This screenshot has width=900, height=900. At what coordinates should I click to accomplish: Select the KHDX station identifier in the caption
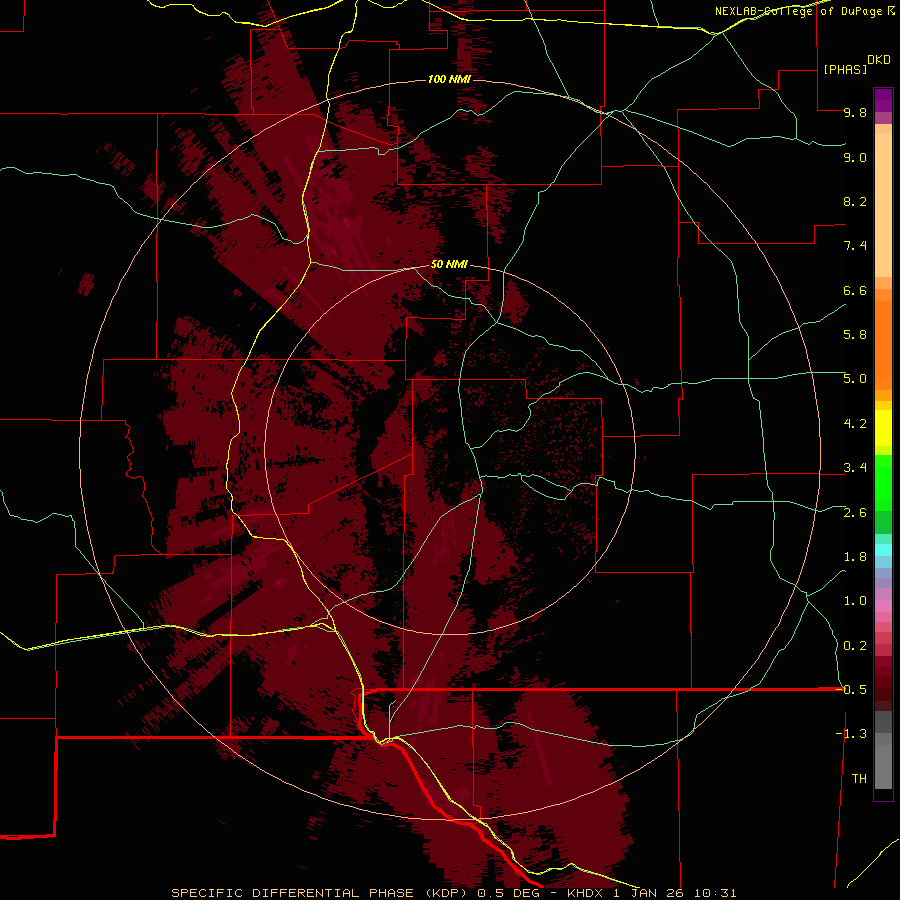(585, 893)
